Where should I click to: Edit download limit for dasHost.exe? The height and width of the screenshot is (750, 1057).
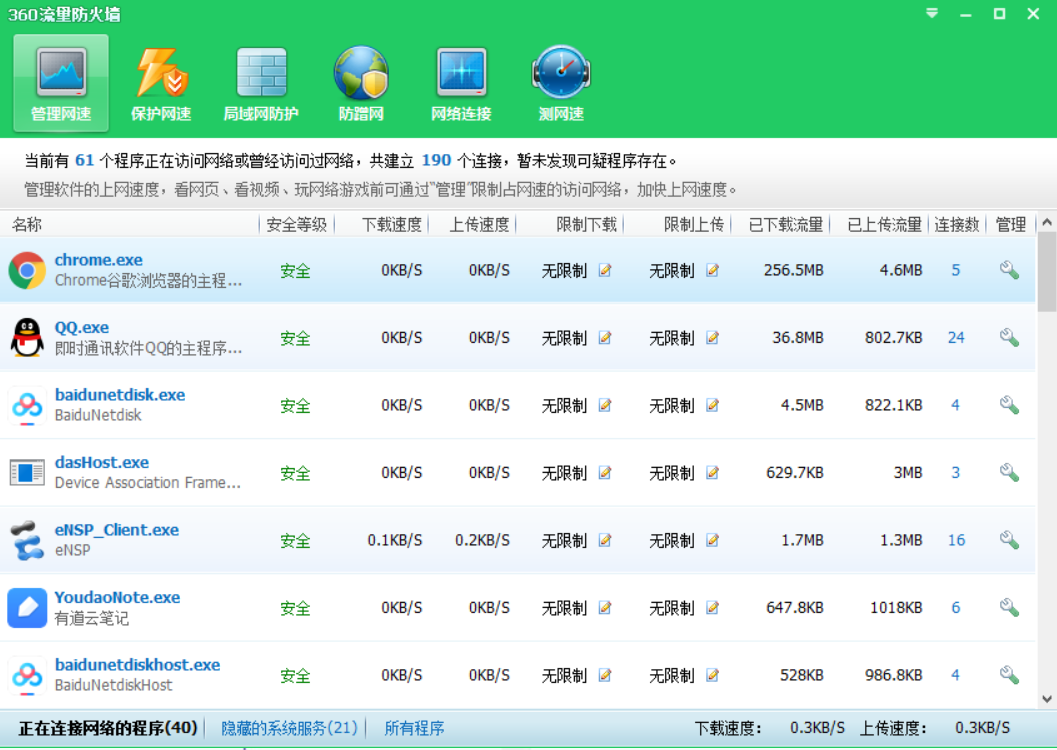click(x=605, y=472)
